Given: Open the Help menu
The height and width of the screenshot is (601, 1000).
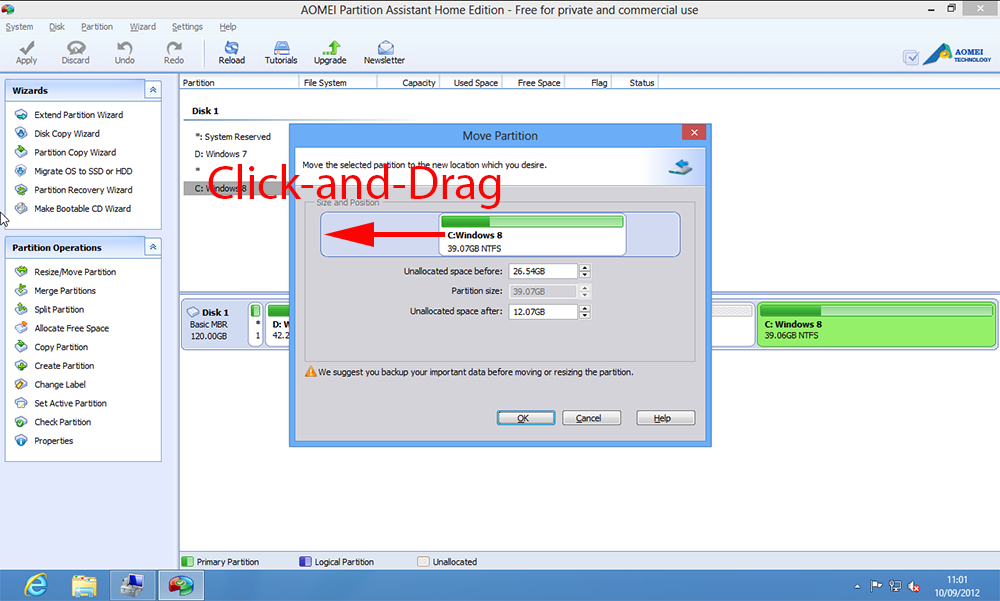Looking at the screenshot, I should pyautogui.click(x=228, y=27).
